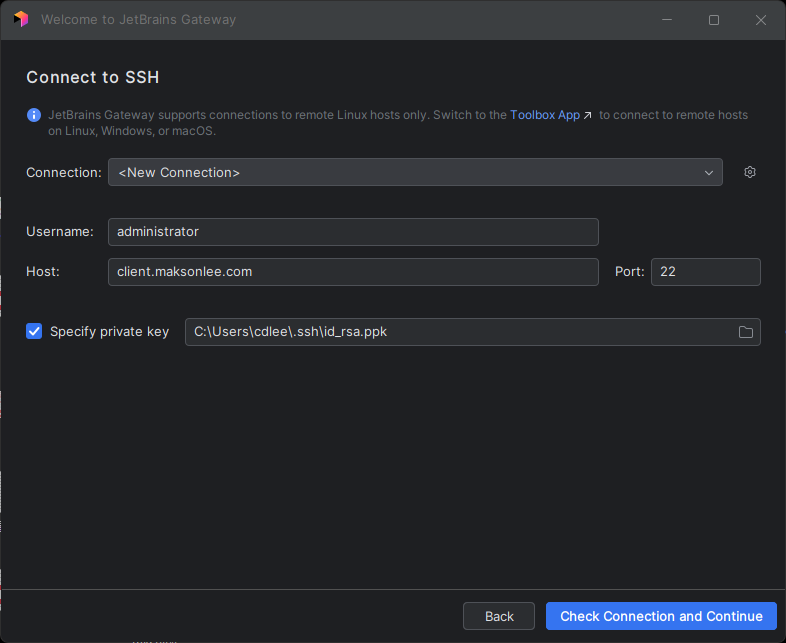Click the Welcome to JetBrains Gateway title
Screen dimensions: 786x643
pyautogui.click(x=138, y=20)
